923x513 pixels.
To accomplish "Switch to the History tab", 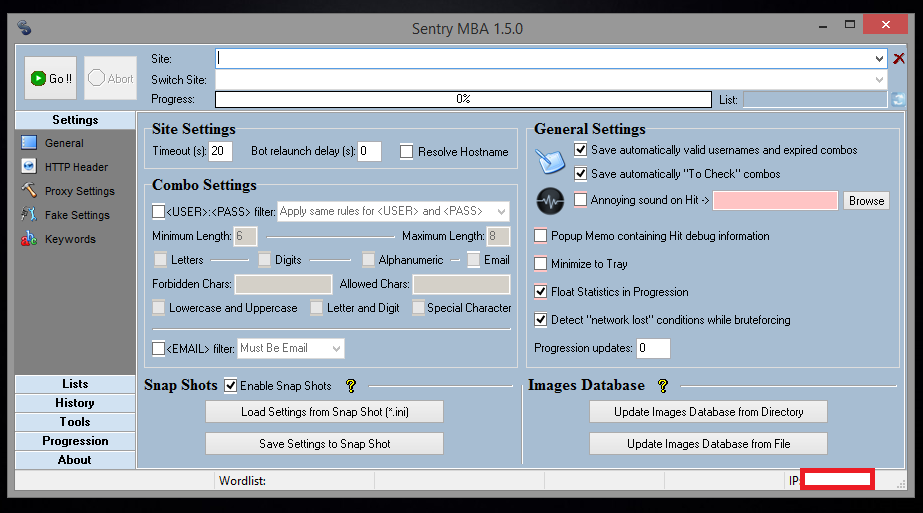I will (x=75, y=403).
